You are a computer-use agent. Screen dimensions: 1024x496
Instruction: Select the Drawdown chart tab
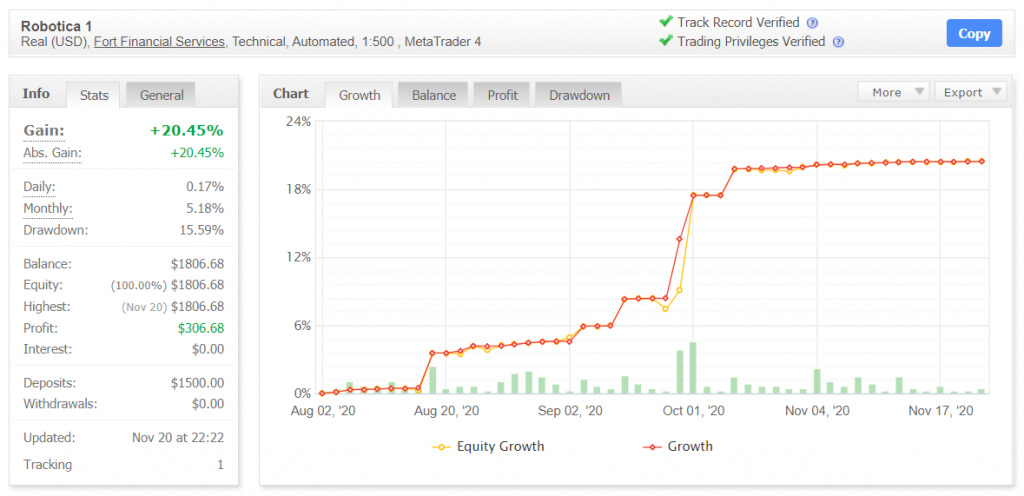(x=579, y=95)
